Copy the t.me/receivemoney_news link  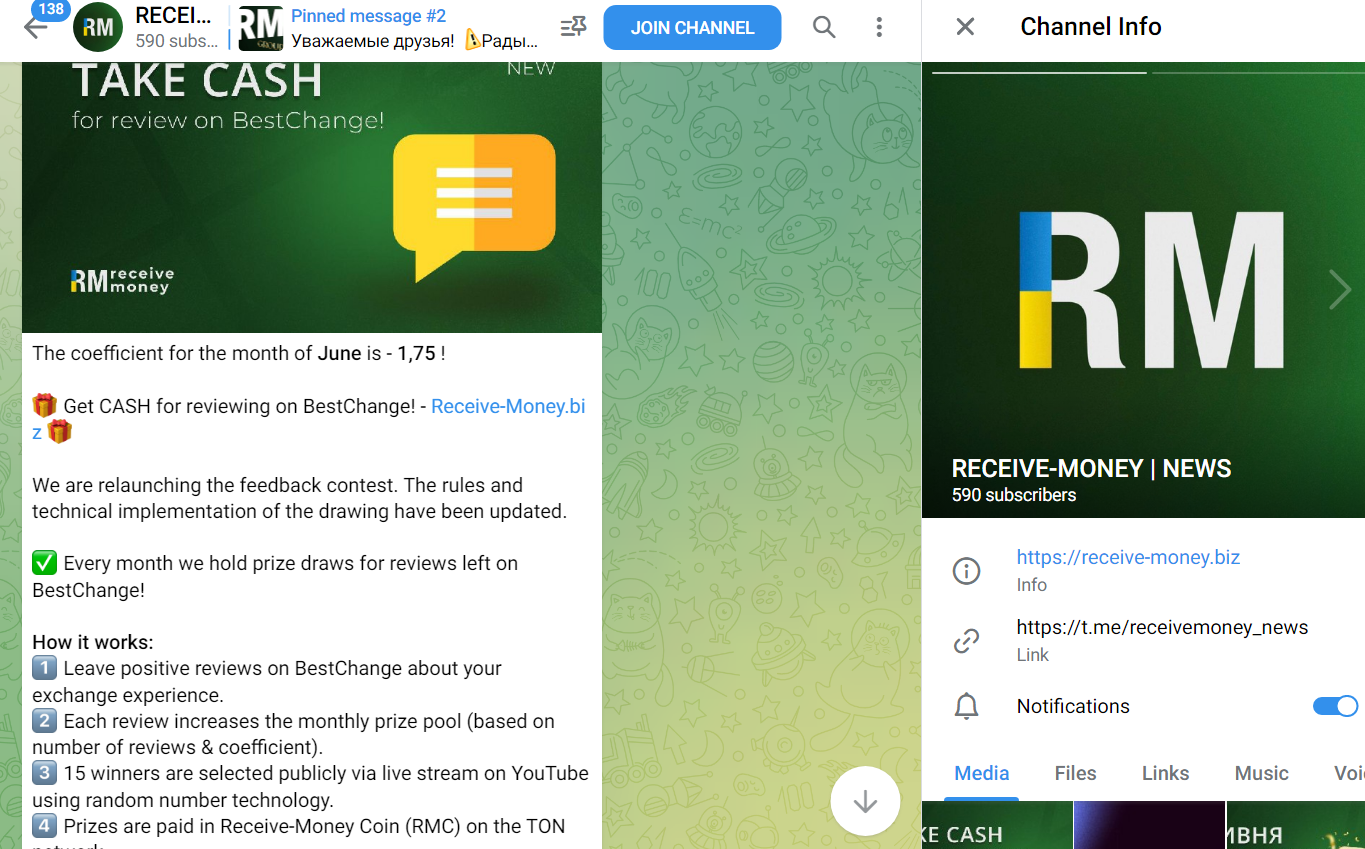click(1162, 628)
